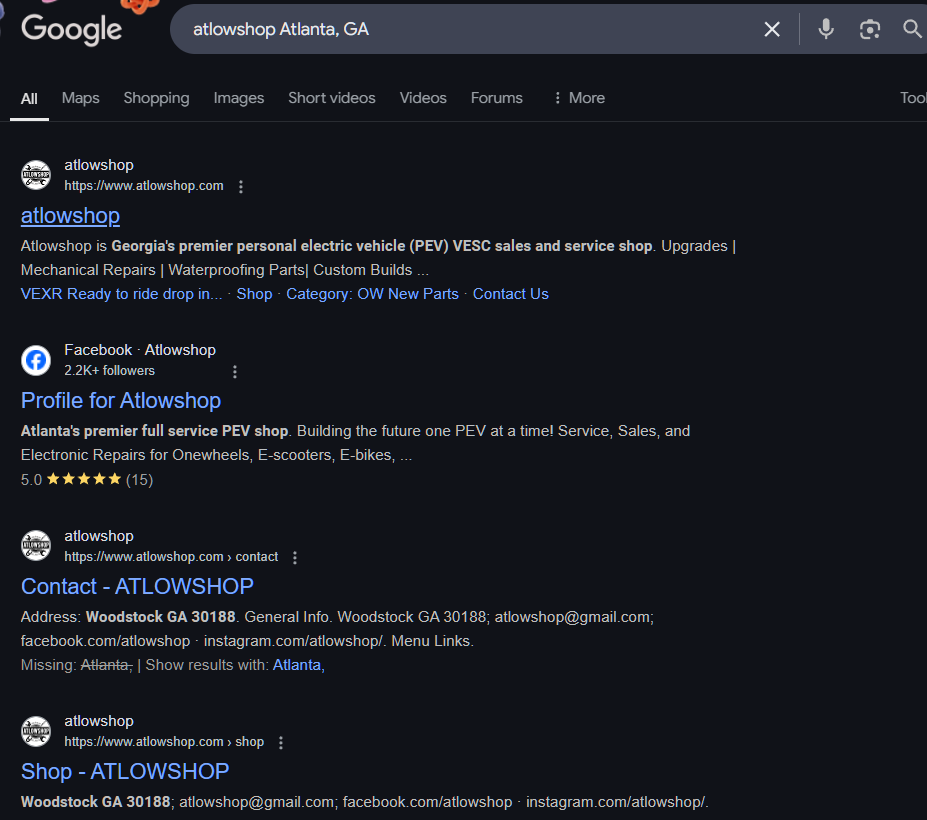
Task: Open Profile for Atlowshop Facebook link
Action: pyautogui.click(x=121, y=401)
